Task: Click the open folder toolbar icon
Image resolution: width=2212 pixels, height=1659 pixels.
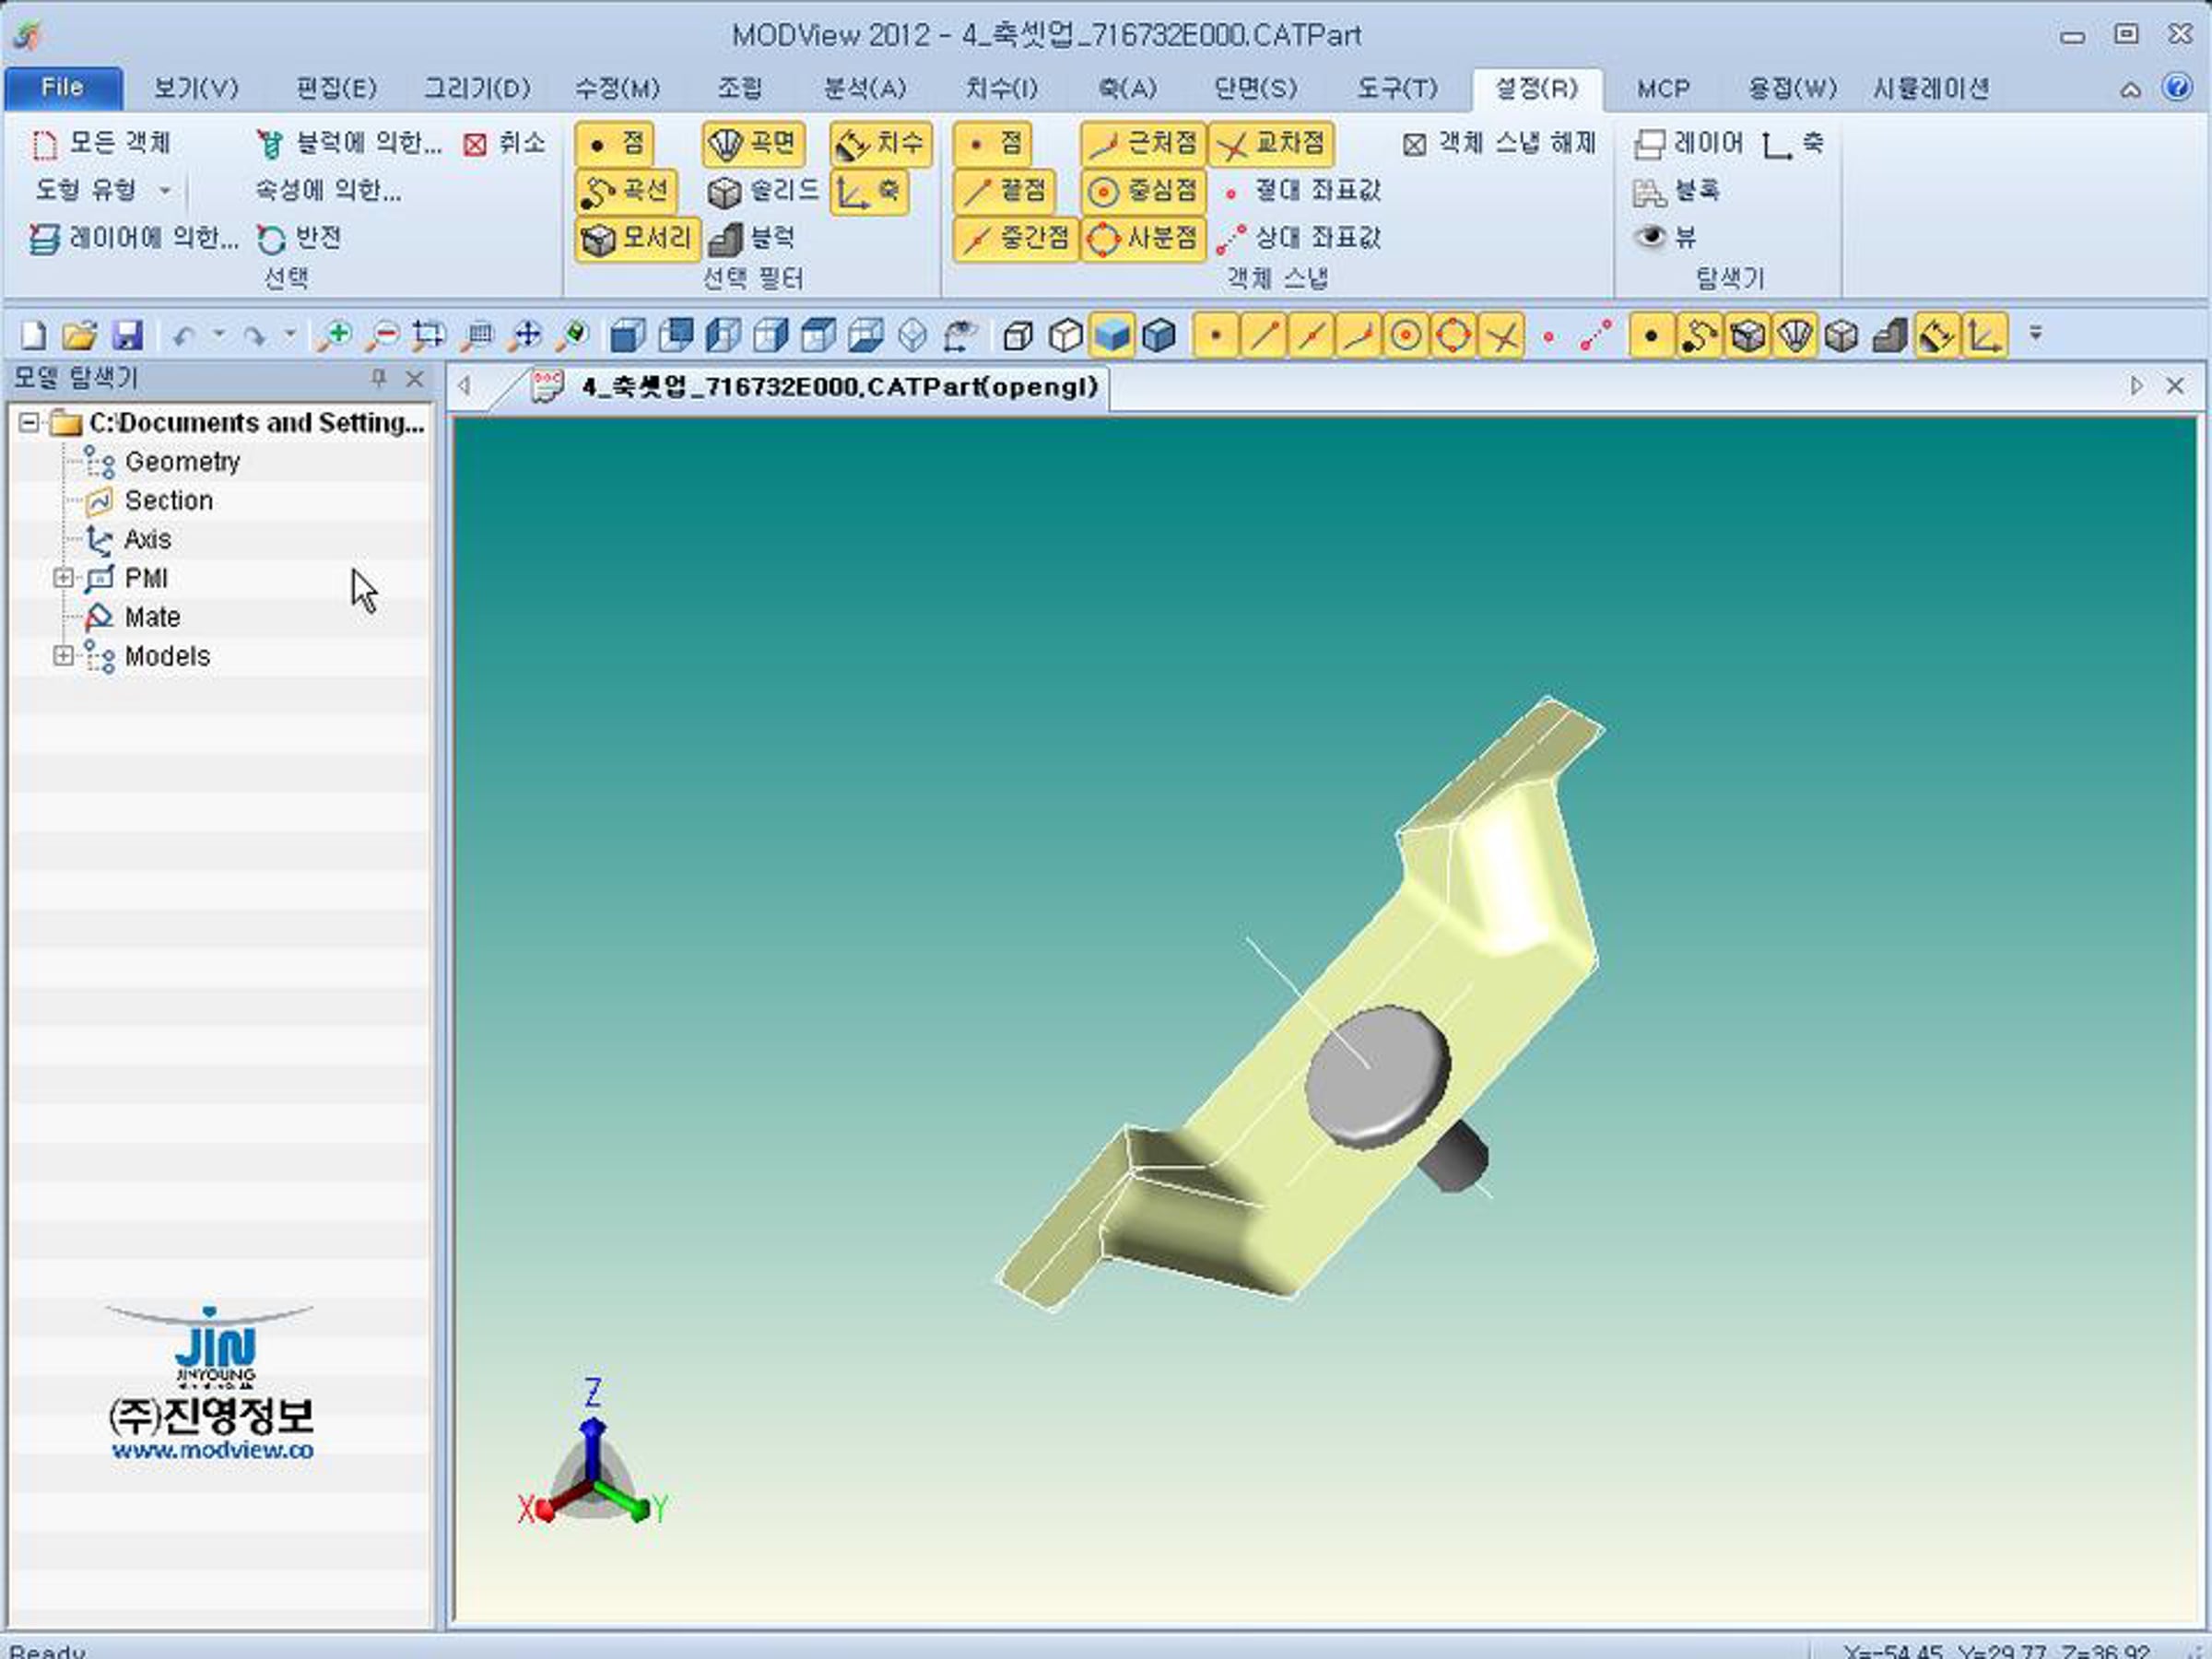Action: (x=80, y=335)
